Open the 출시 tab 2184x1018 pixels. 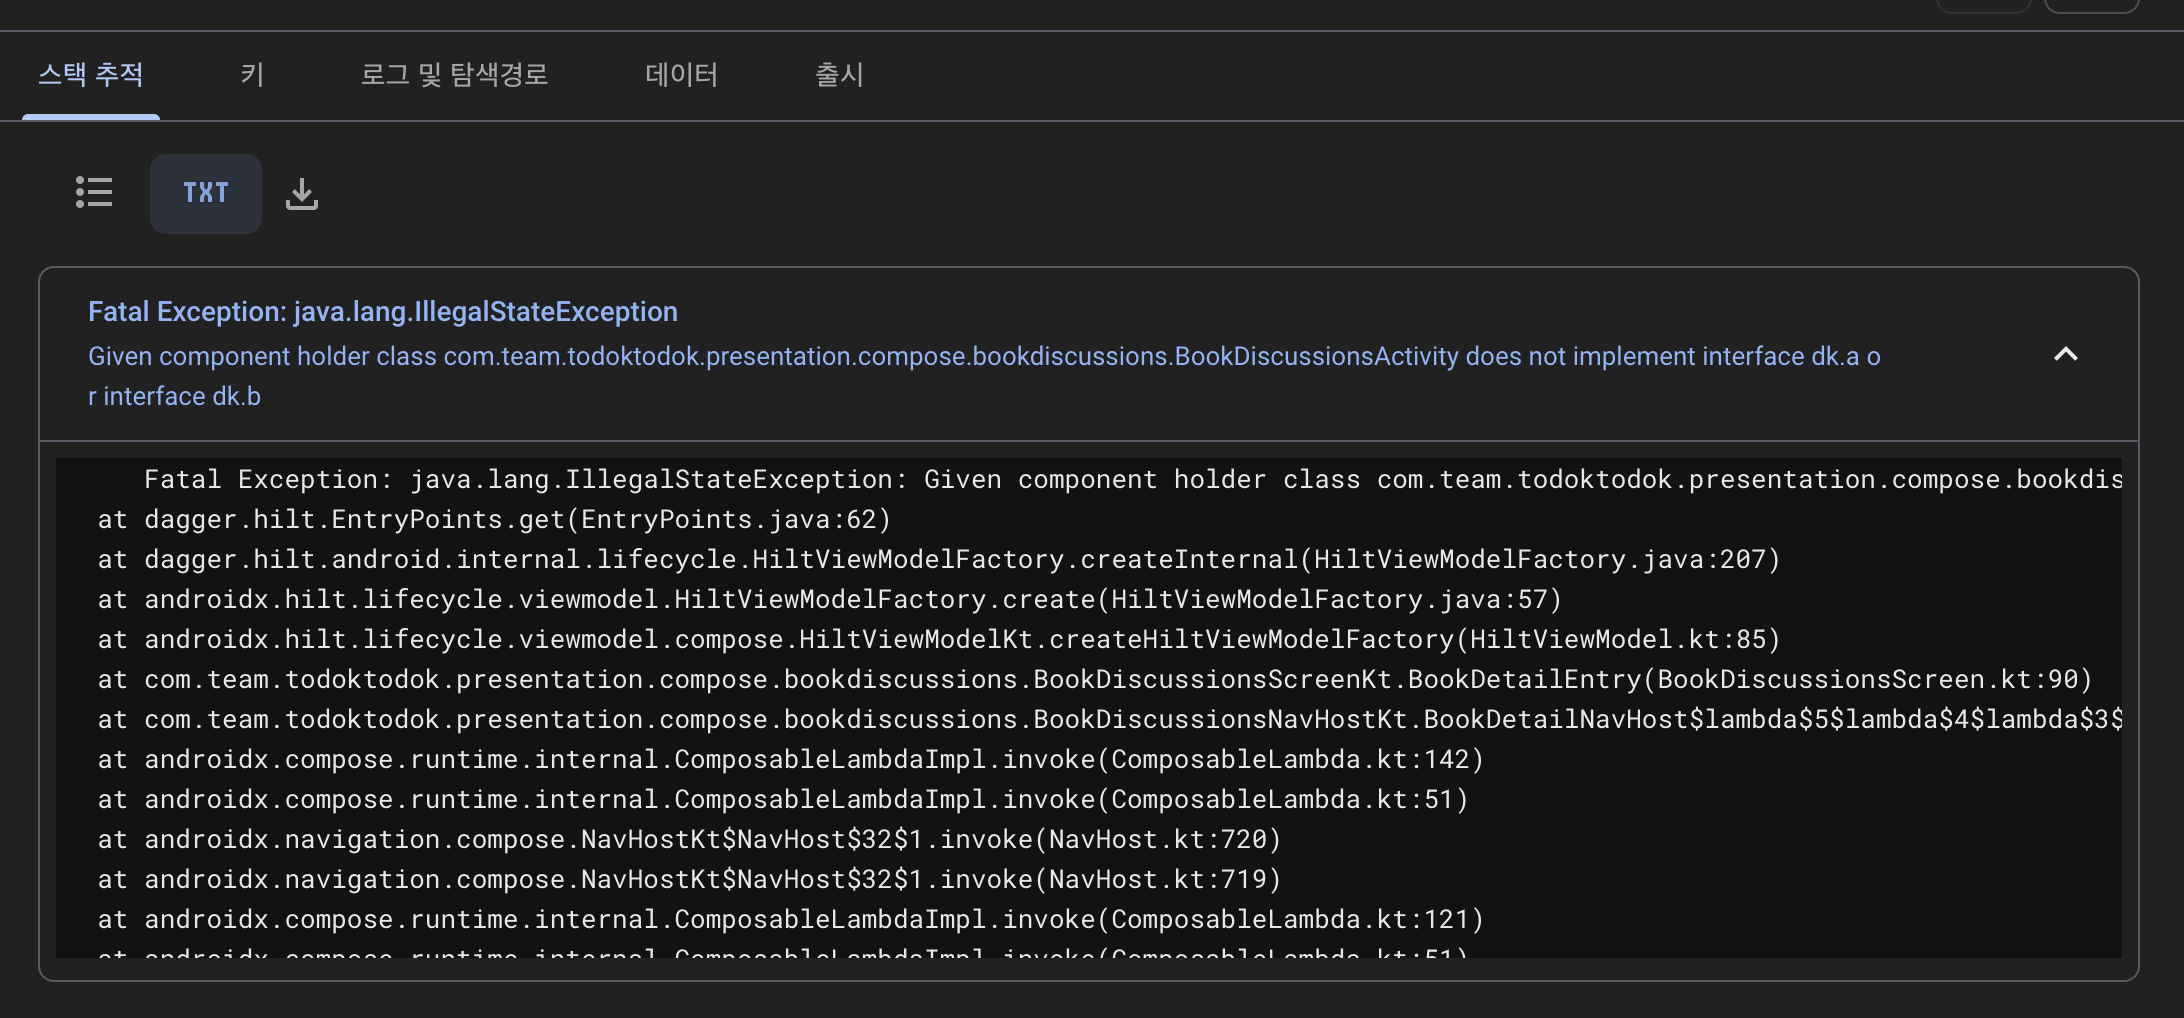click(x=839, y=75)
